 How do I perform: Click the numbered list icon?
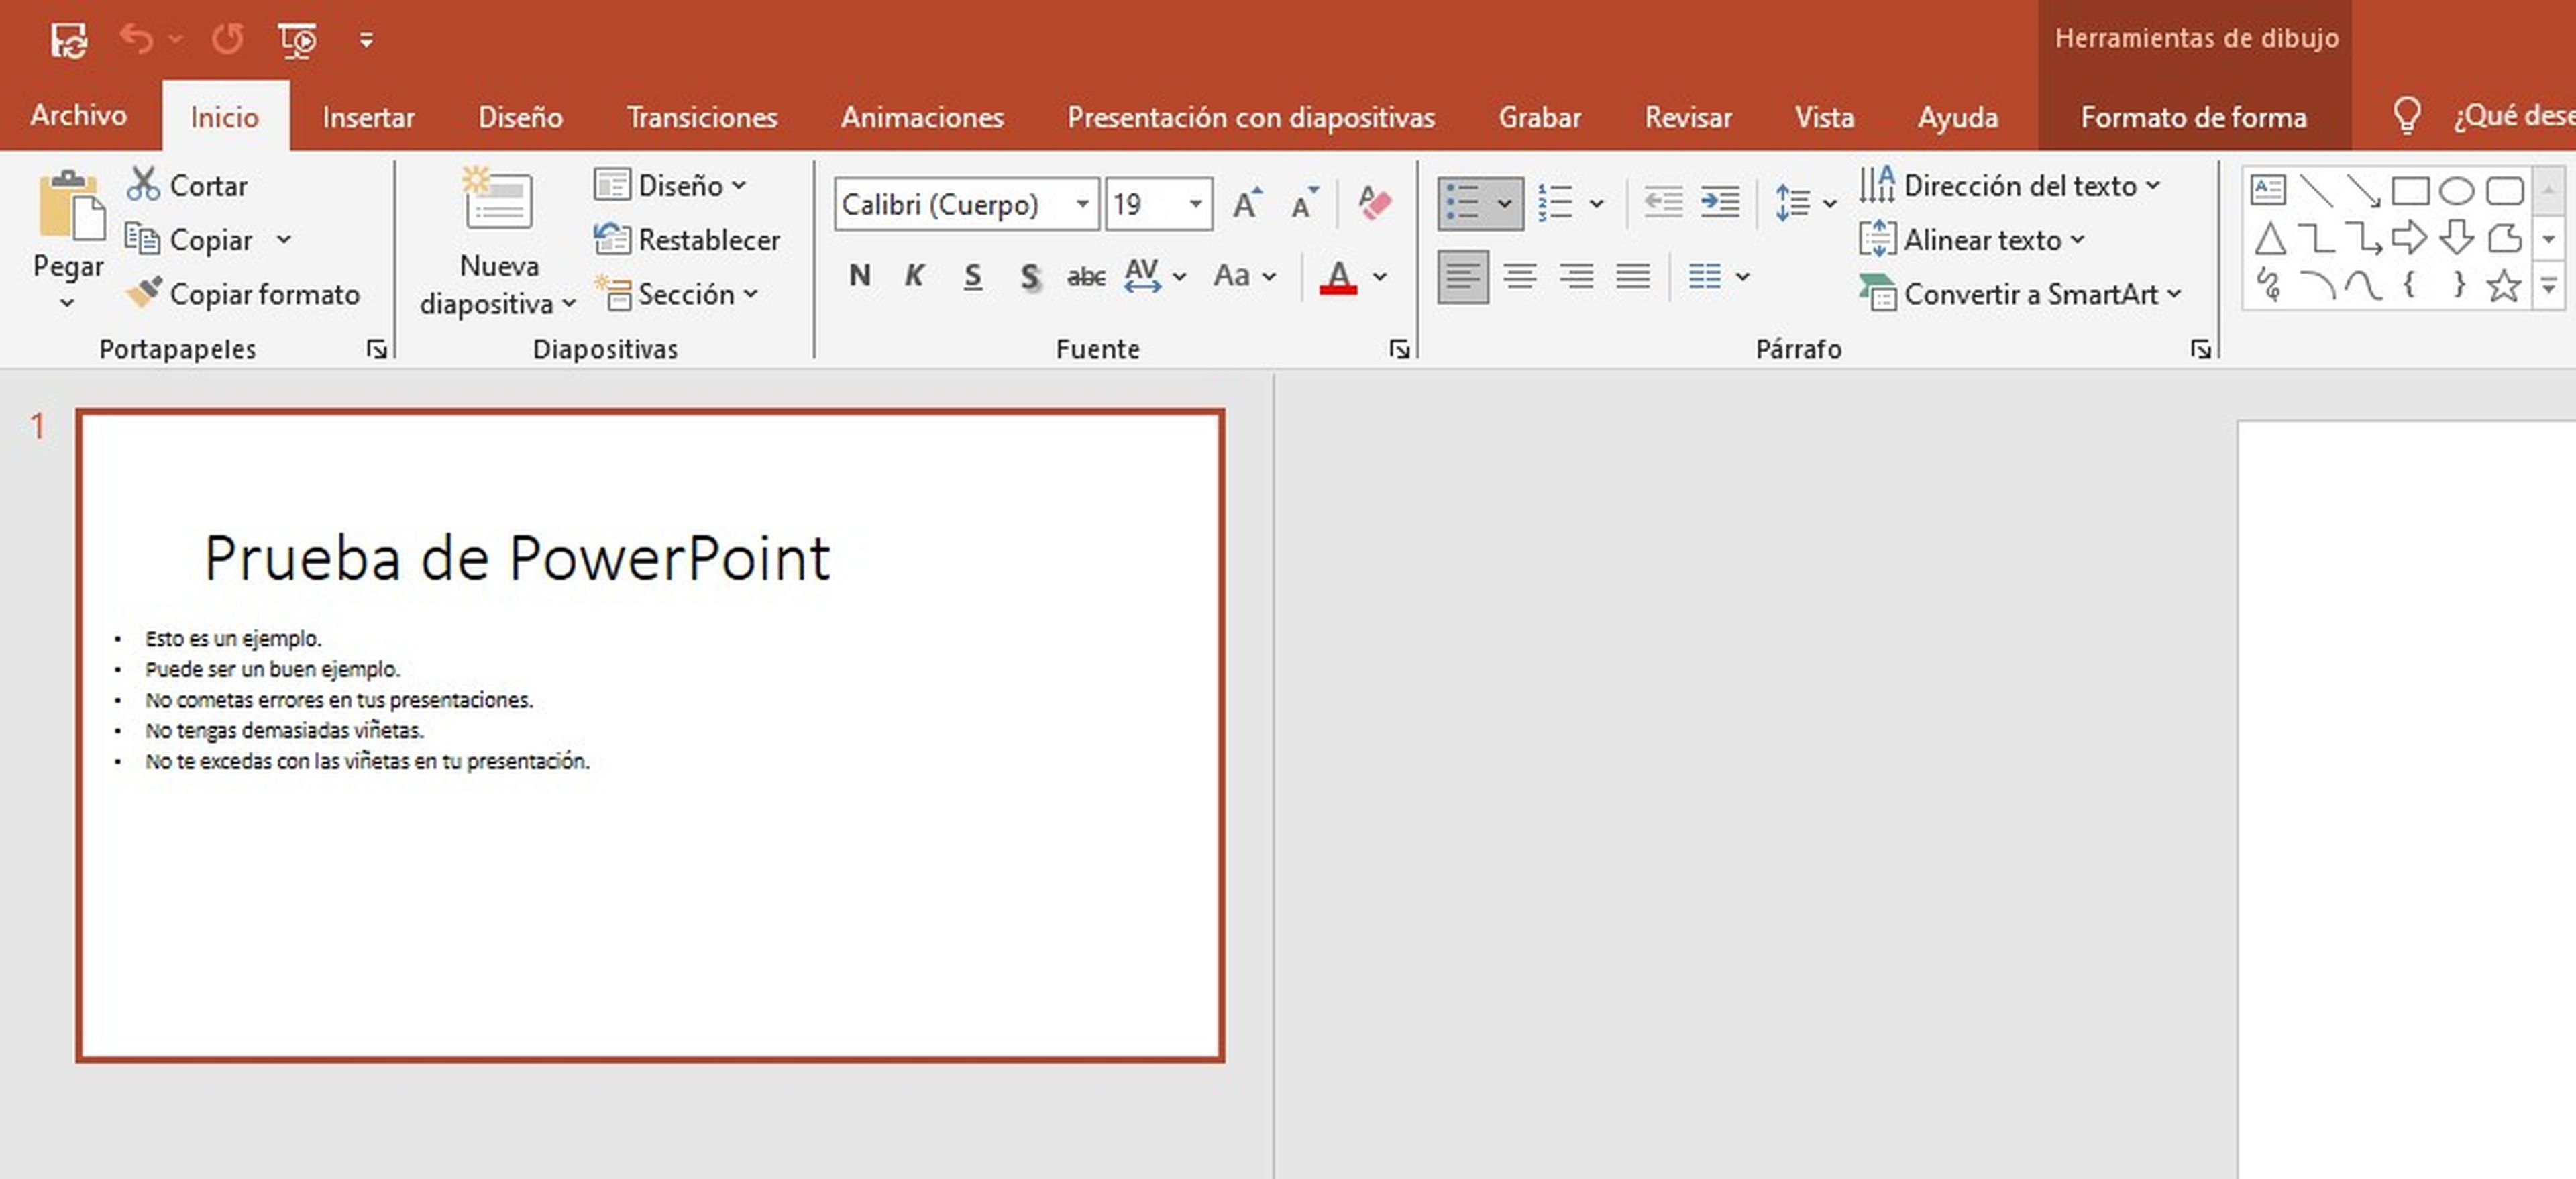pyautogui.click(x=1557, y=204)
